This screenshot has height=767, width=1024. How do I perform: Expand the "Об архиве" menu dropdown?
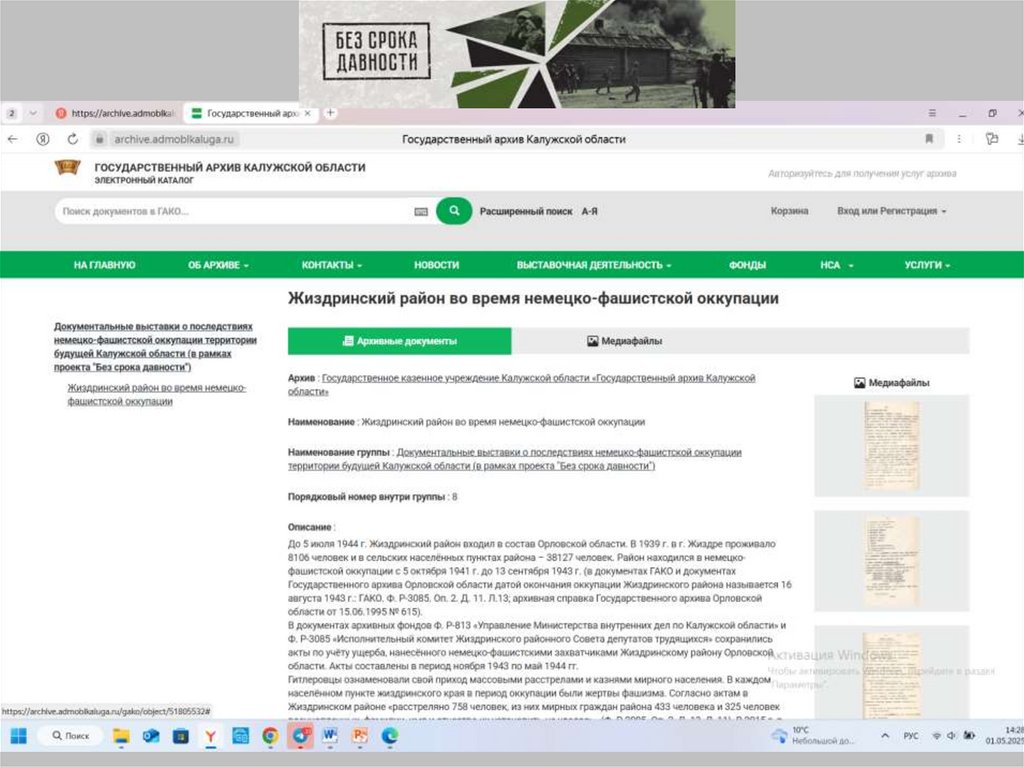pos(218,265)
